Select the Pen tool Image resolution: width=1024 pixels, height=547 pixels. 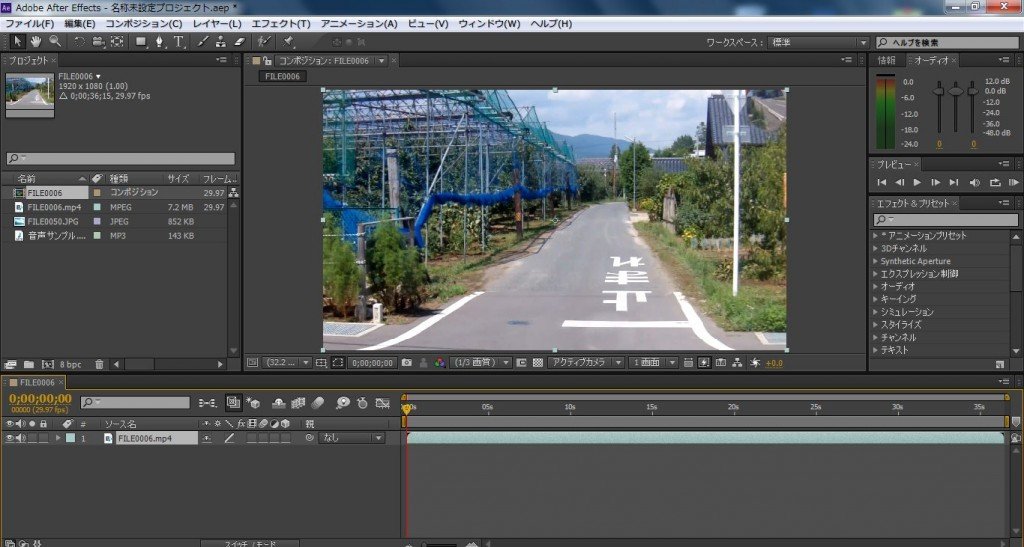coord(159,41)
